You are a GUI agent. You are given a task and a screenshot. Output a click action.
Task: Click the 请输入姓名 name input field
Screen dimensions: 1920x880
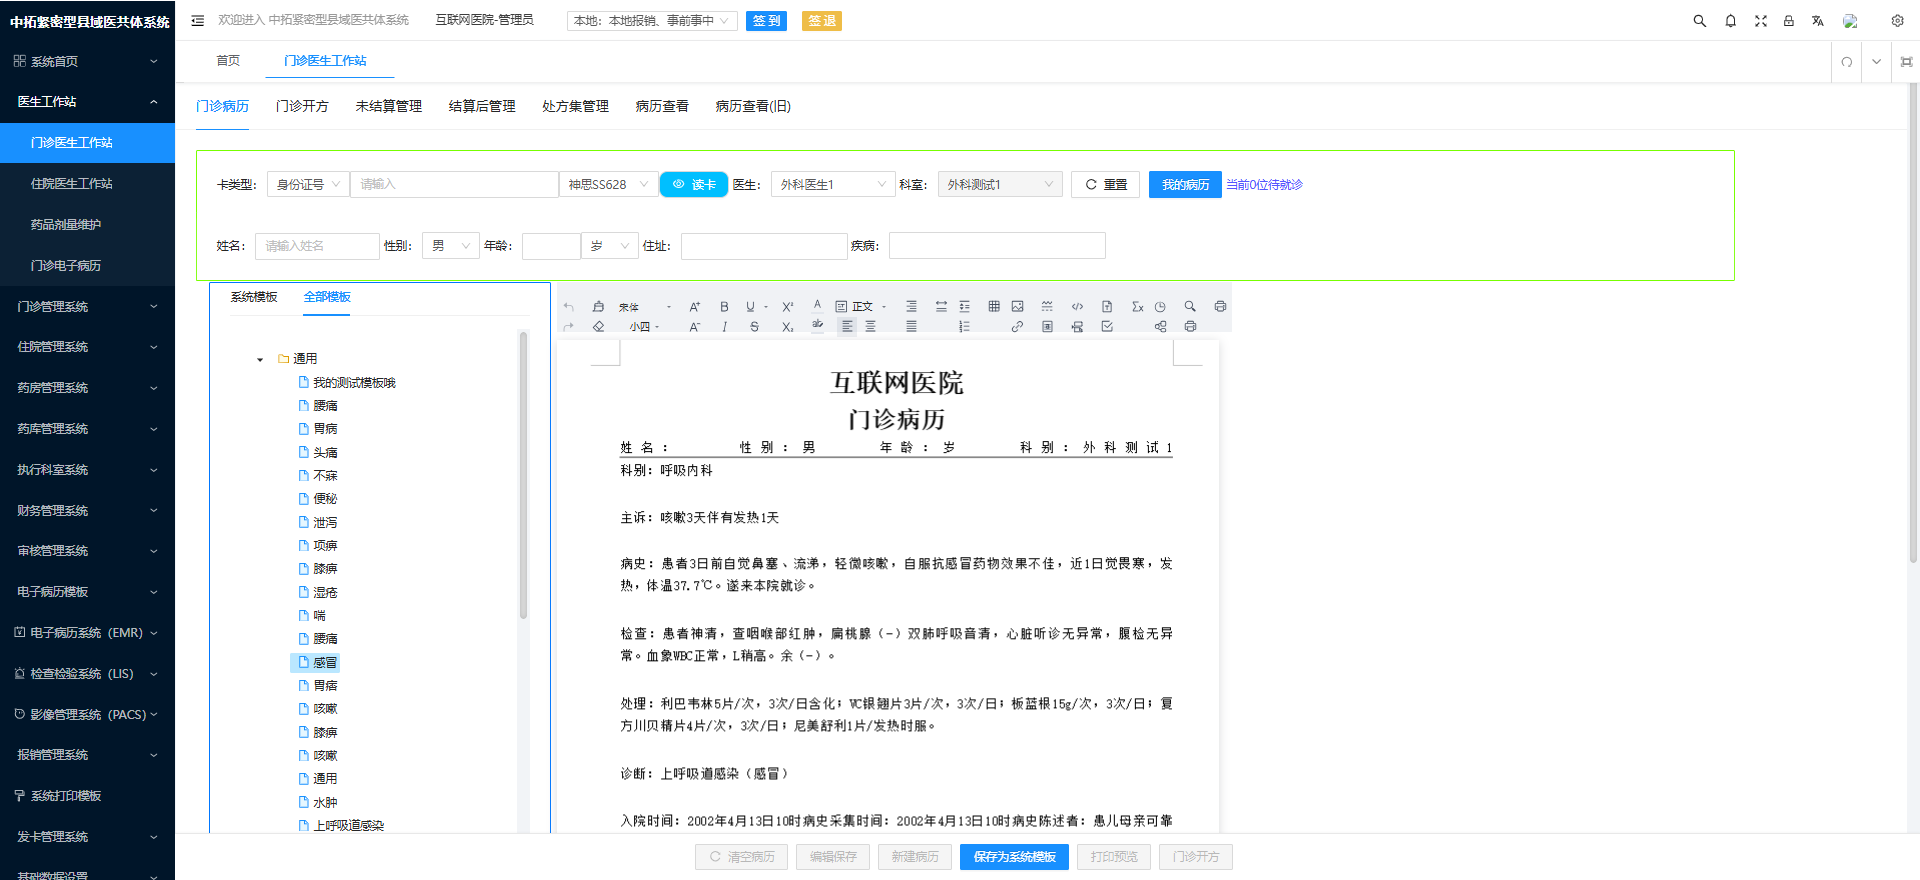pos(317,246)
